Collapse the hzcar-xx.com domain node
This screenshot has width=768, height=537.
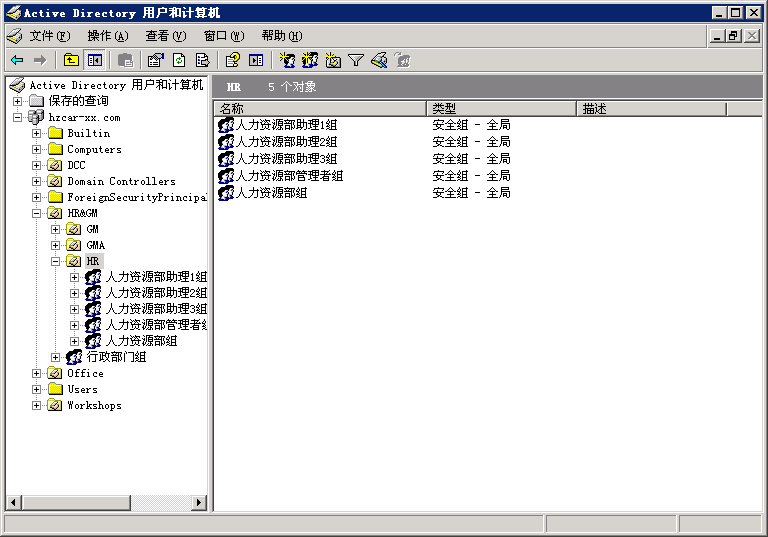coord(18,117)
